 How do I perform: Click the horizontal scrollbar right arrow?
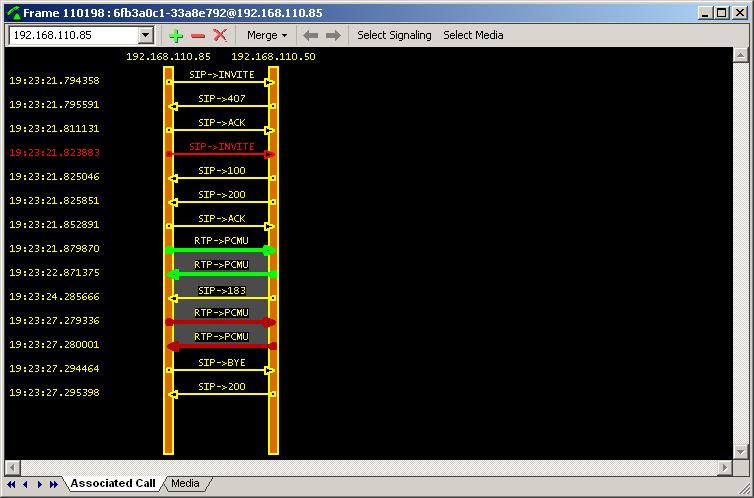pos(725,467)
